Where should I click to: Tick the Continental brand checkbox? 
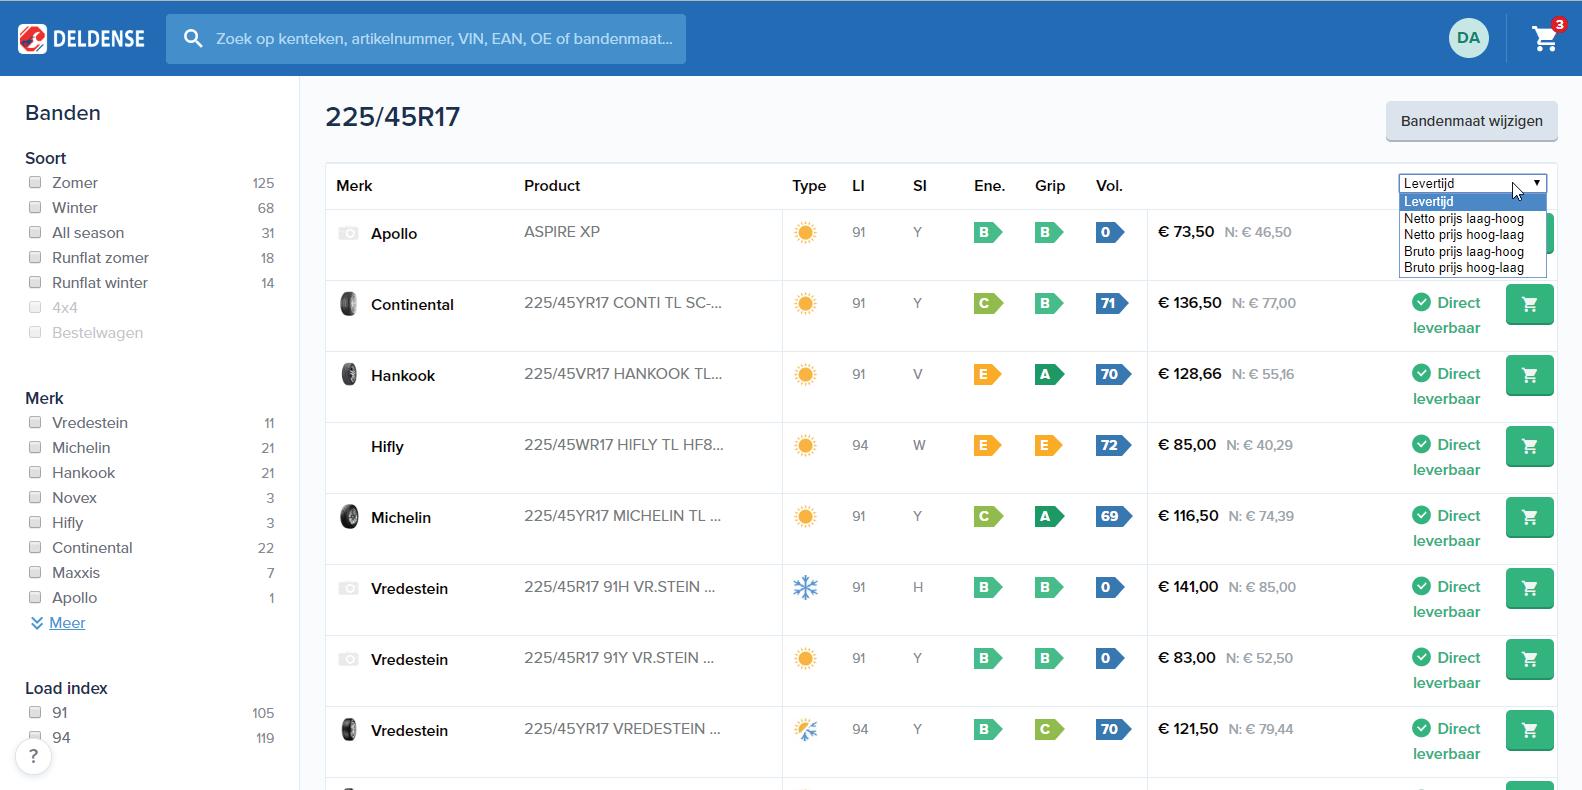(x=35, y=547)
